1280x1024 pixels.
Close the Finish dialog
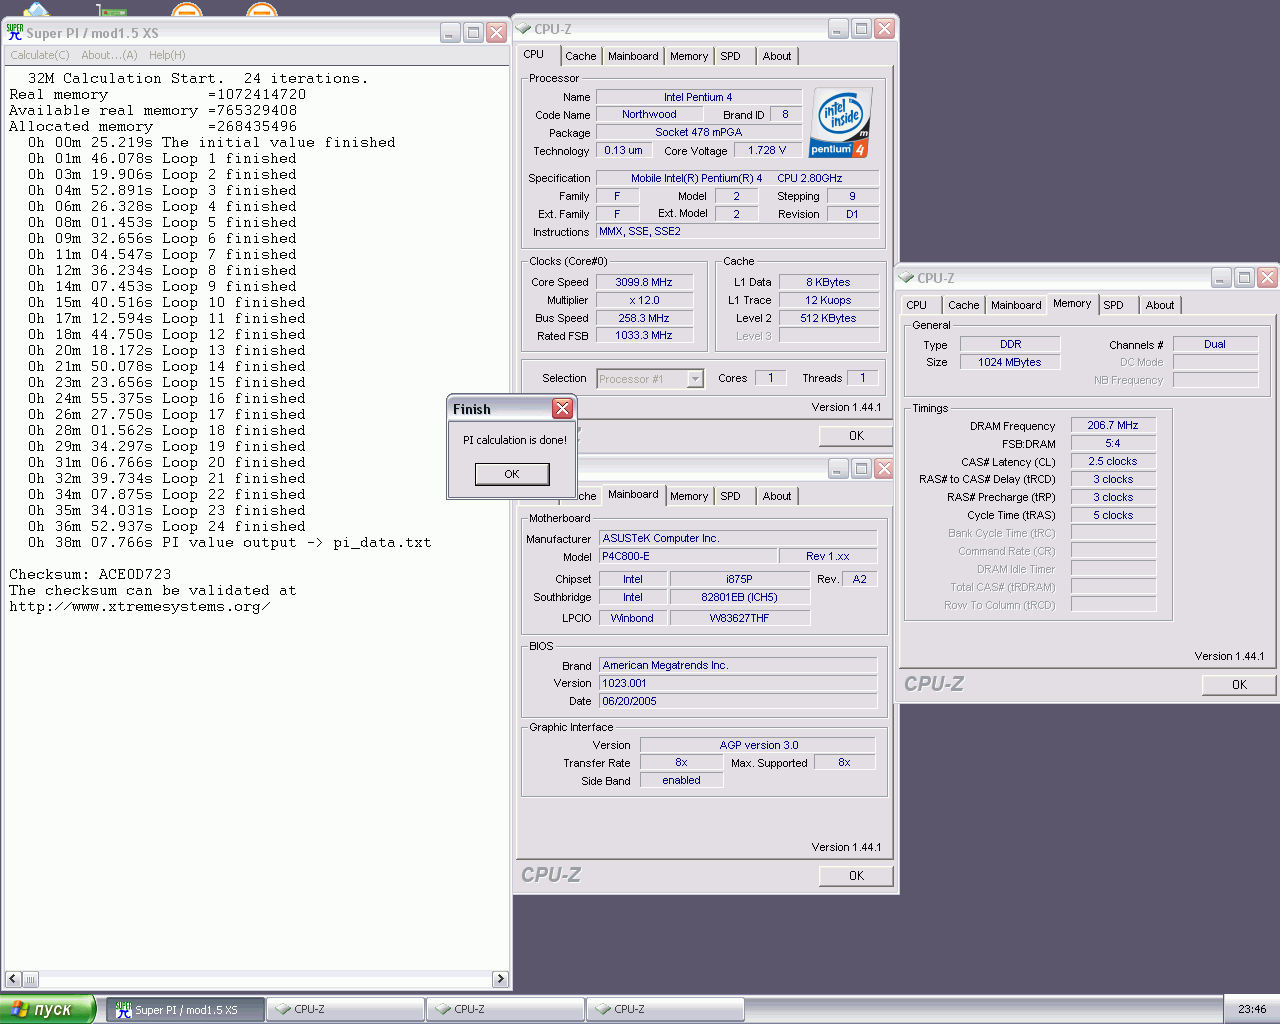pyautogui.click(x=562, y=408)
